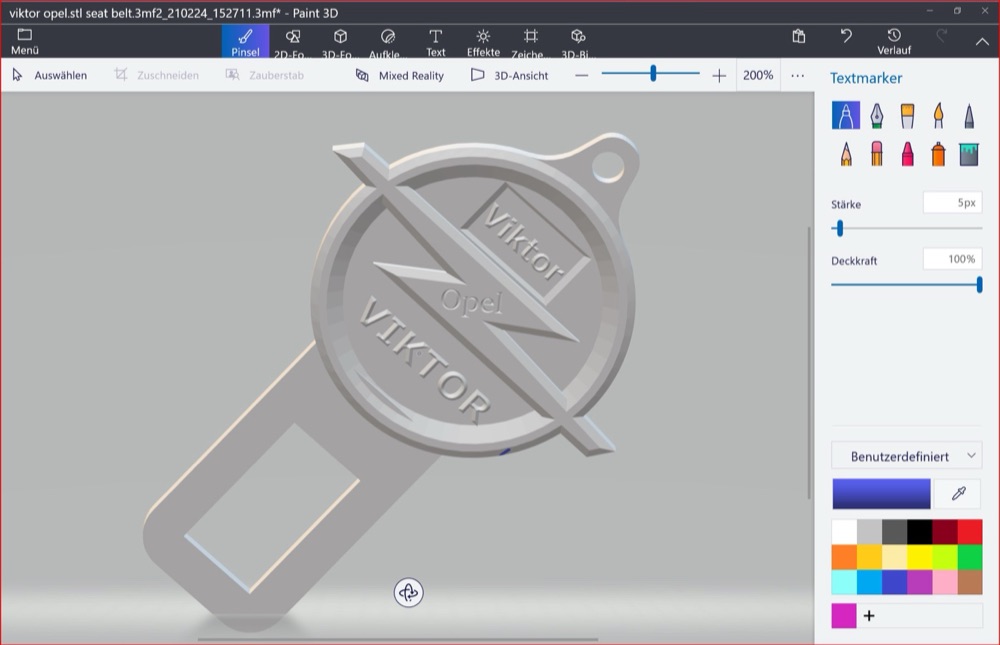Viewport: 1000px width, 645px height.
Task: Open the Effekte tab
Action: [483, 42]
